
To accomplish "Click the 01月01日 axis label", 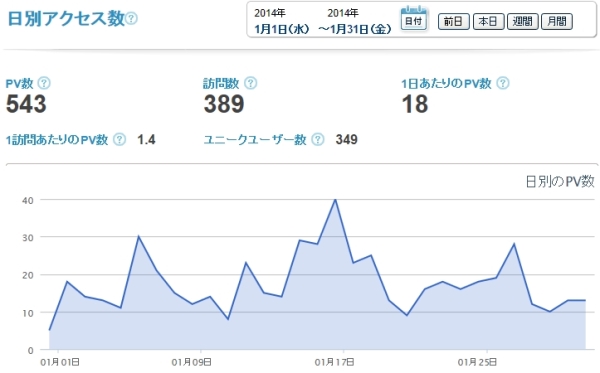I will click(60, 362).
